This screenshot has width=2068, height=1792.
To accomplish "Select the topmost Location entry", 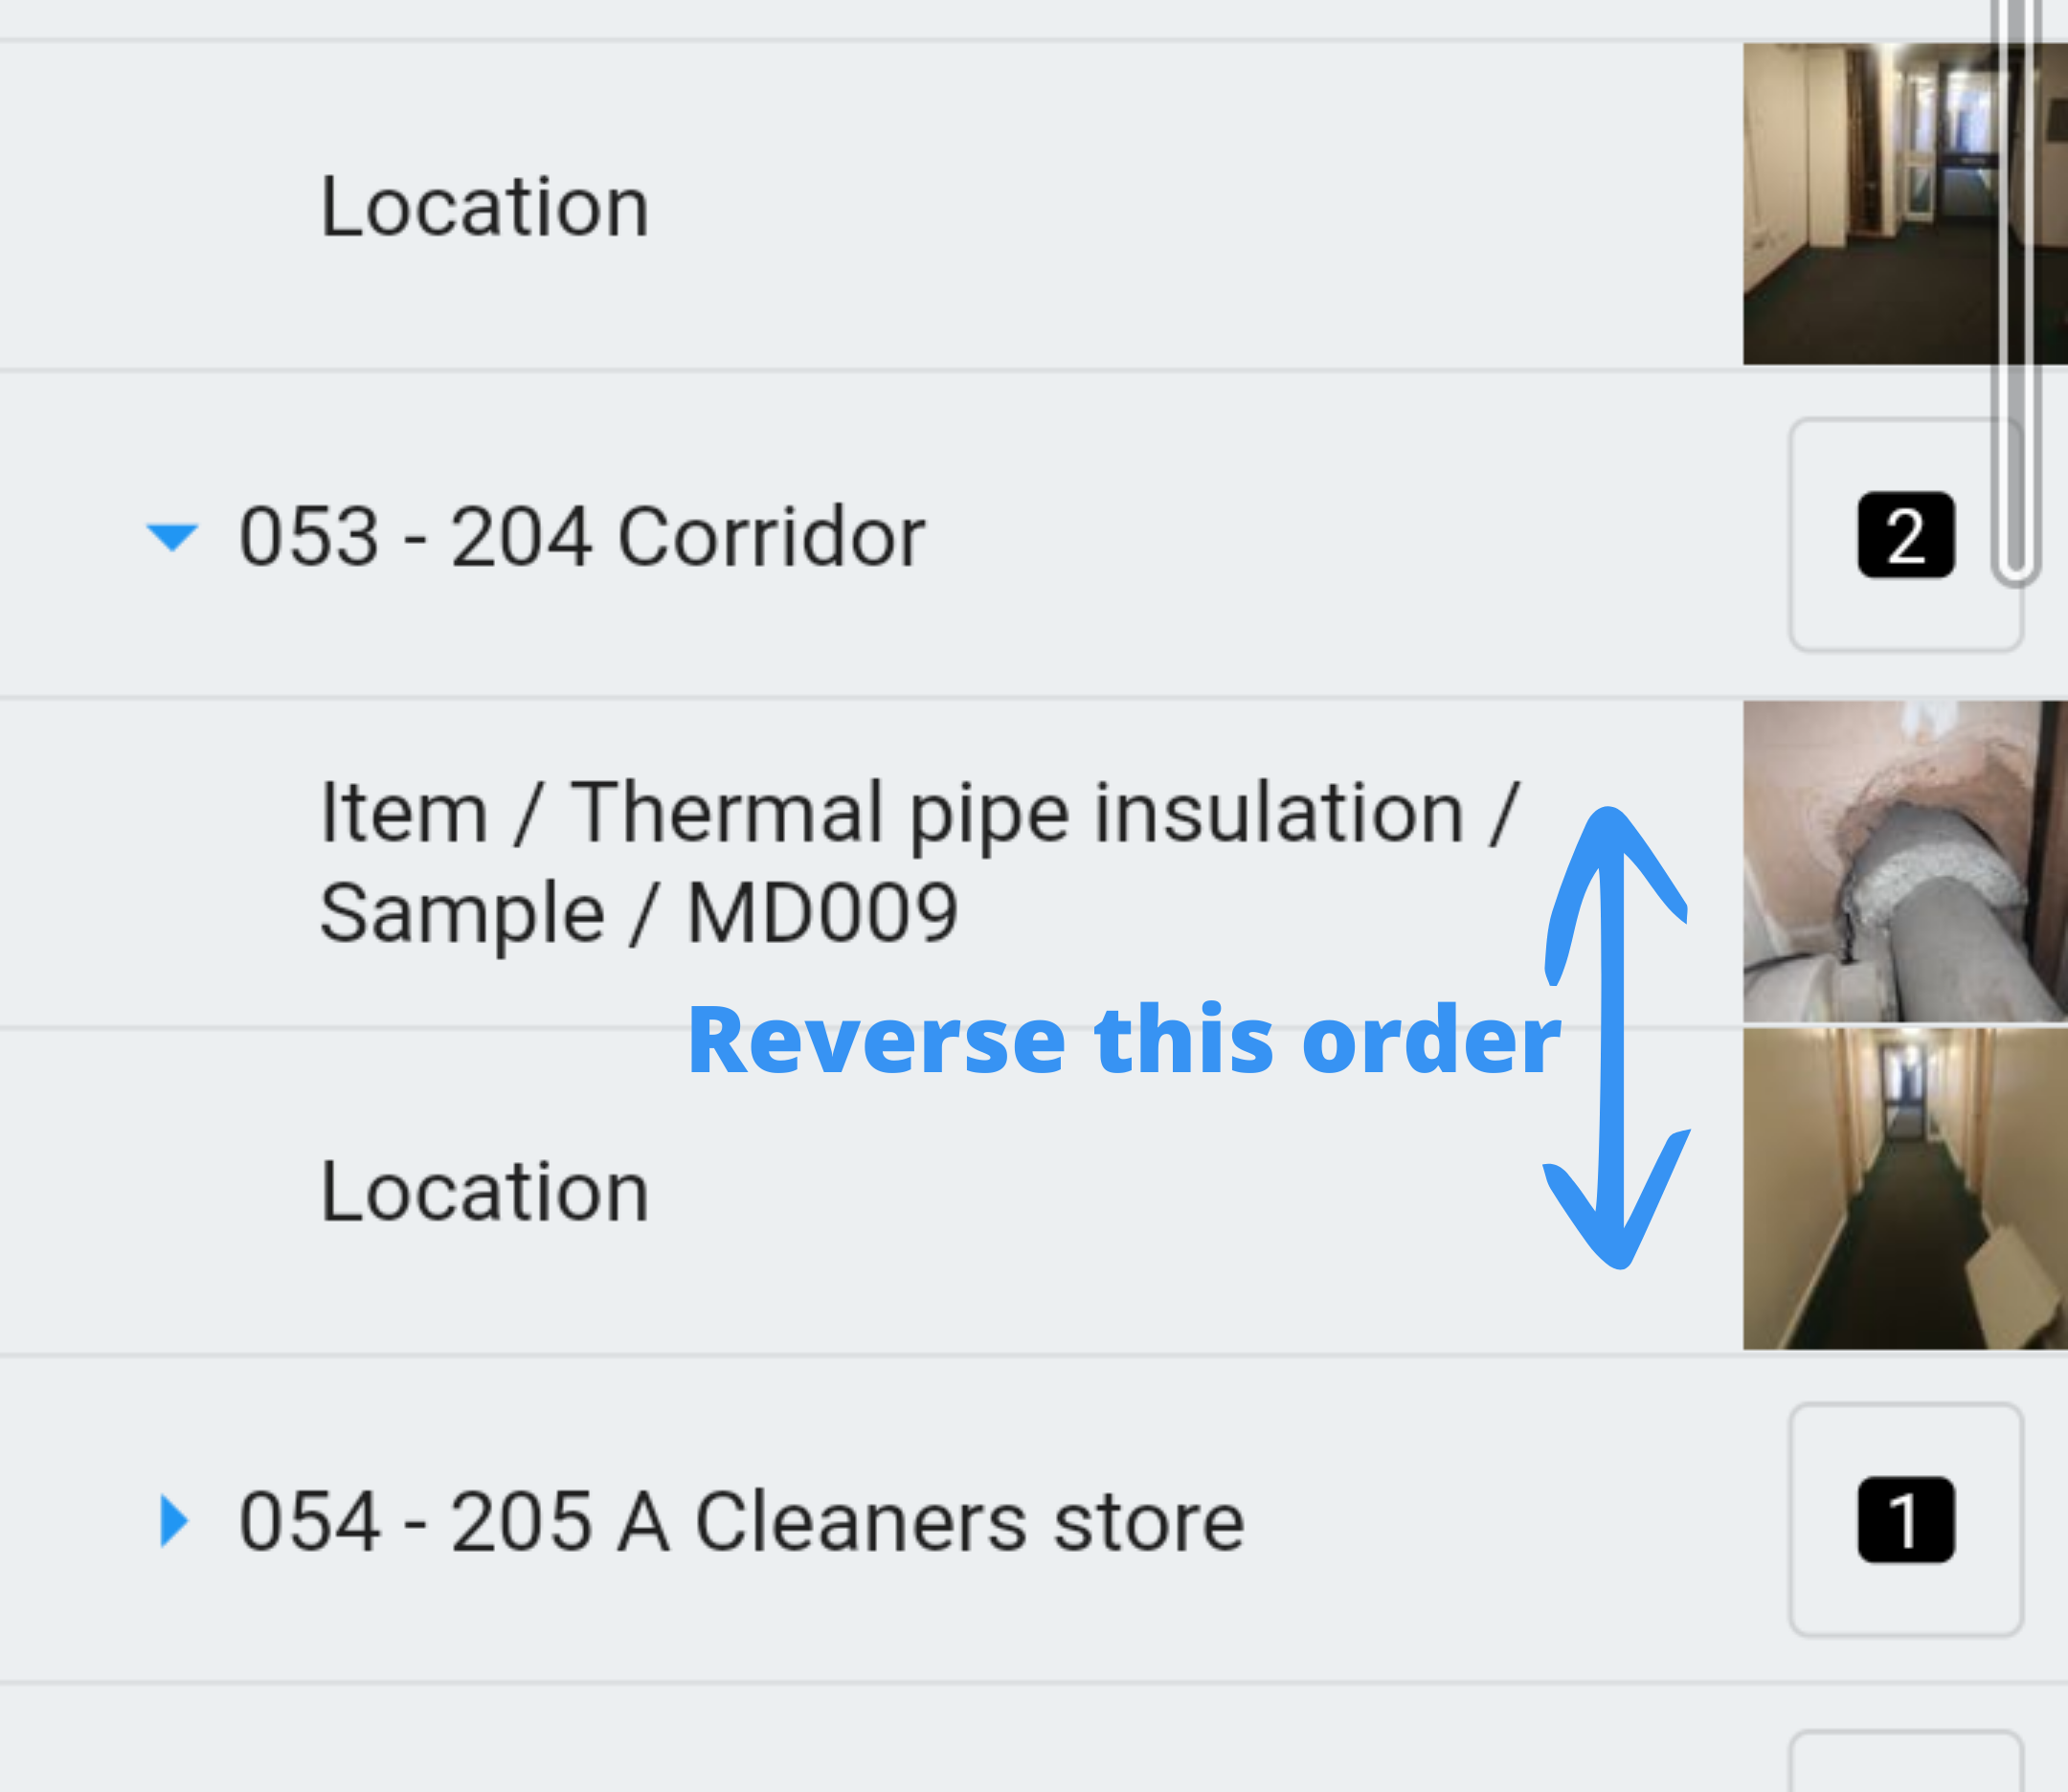I will 484,206.
